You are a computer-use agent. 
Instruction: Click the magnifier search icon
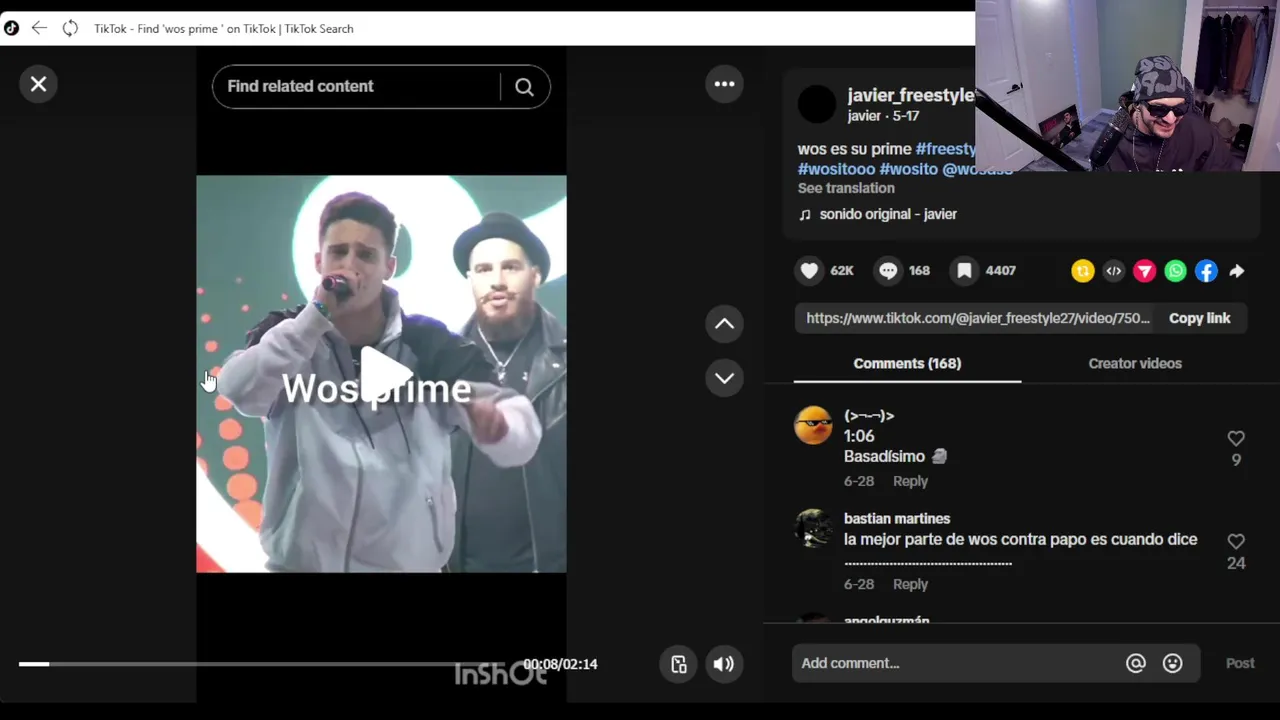[524, 87]
